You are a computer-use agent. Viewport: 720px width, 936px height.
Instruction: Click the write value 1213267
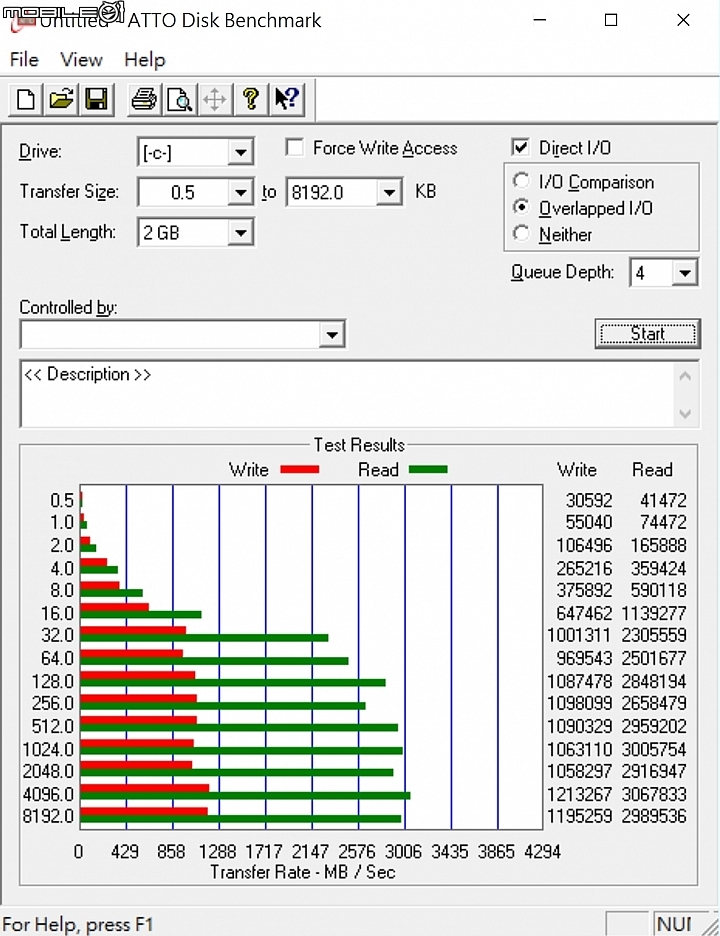click(x=580, y=795)
